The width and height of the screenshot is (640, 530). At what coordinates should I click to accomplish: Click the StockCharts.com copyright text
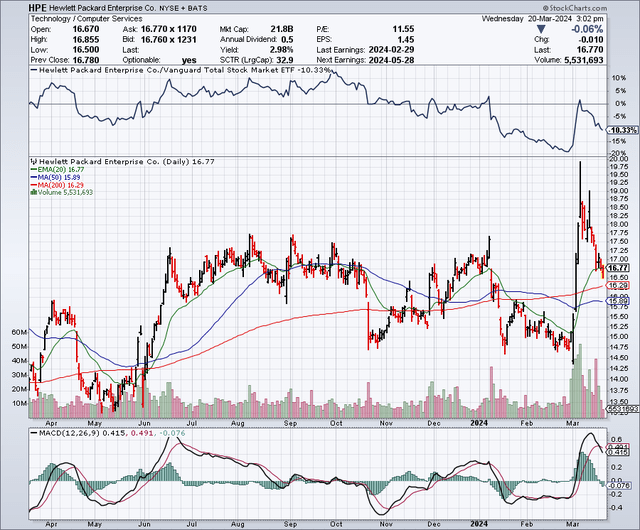[x=575, y=8]
